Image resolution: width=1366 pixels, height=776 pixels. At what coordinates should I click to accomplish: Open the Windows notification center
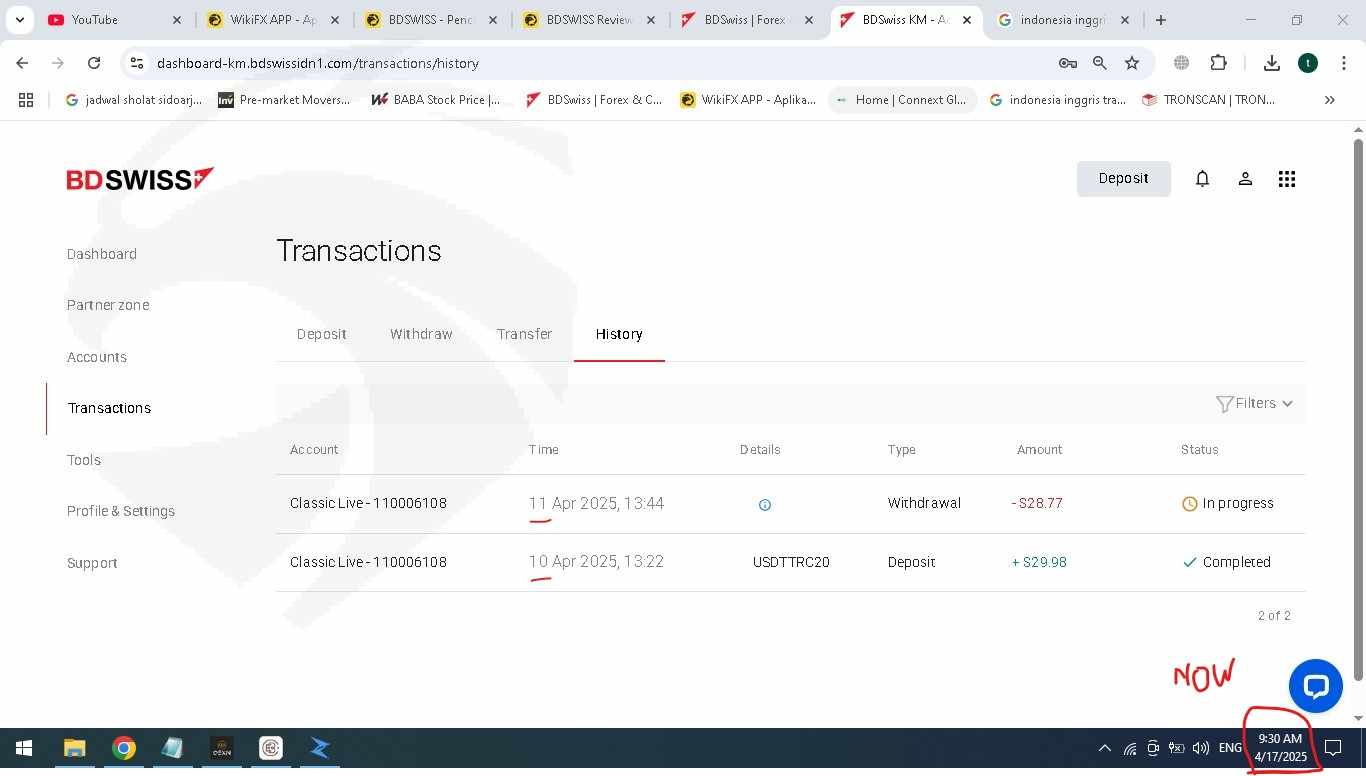[x=1333, y=748]
